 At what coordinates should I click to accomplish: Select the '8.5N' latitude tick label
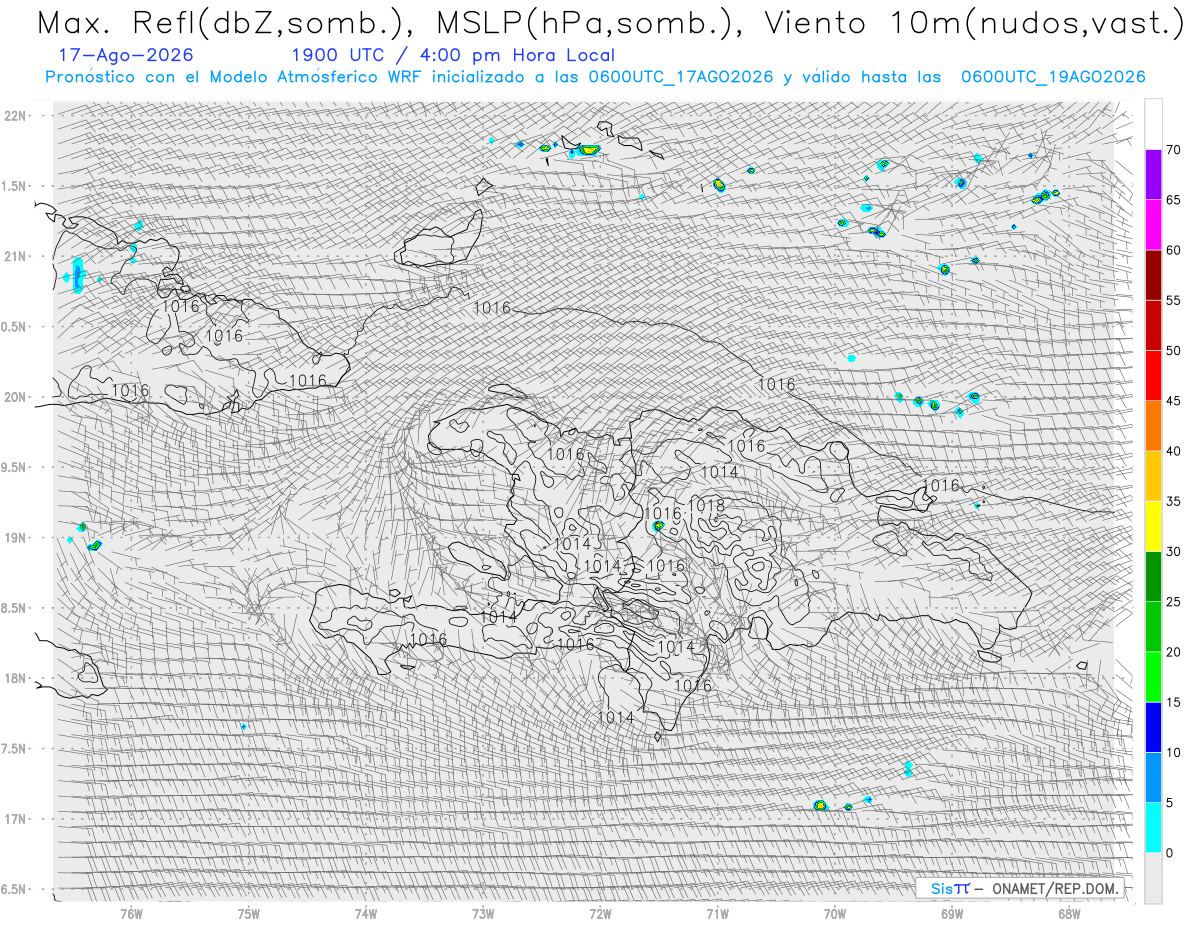click(x=15, y=608)
